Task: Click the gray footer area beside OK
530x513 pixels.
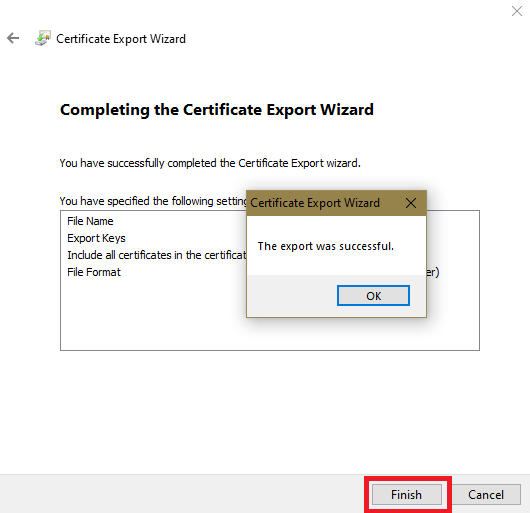Action: tap(292, 296)
